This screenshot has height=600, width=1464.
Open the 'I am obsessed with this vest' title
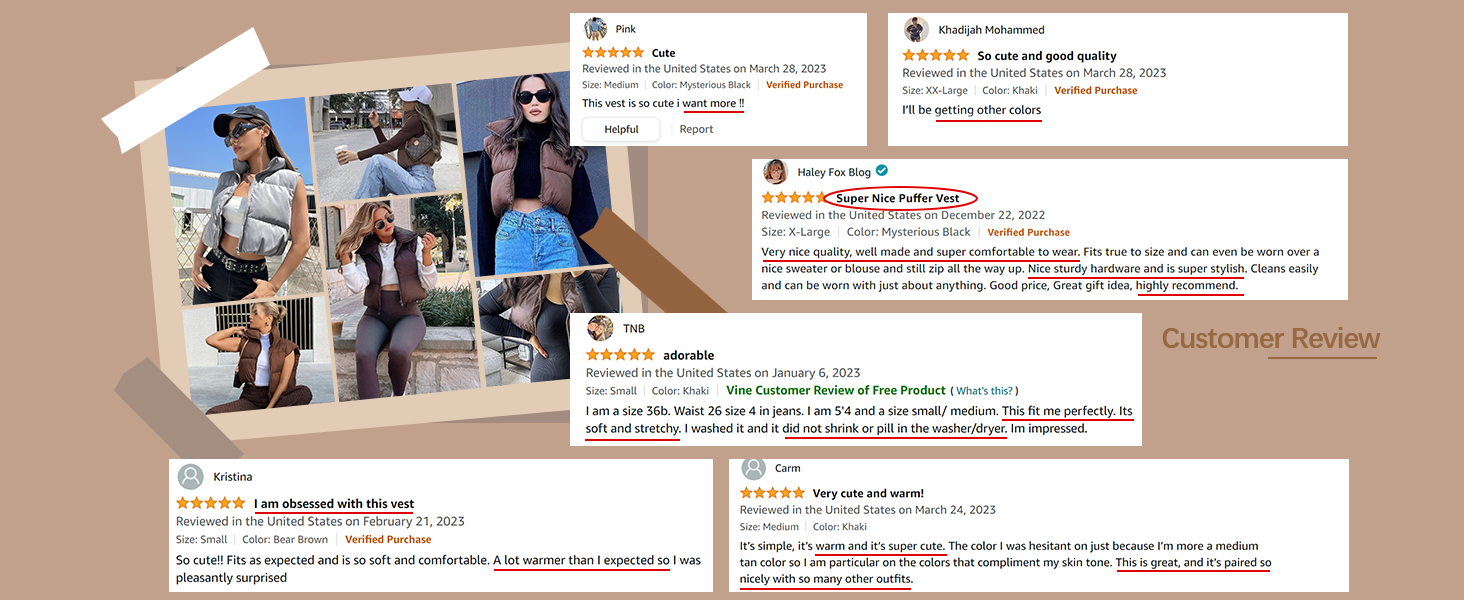pos(334,504)
